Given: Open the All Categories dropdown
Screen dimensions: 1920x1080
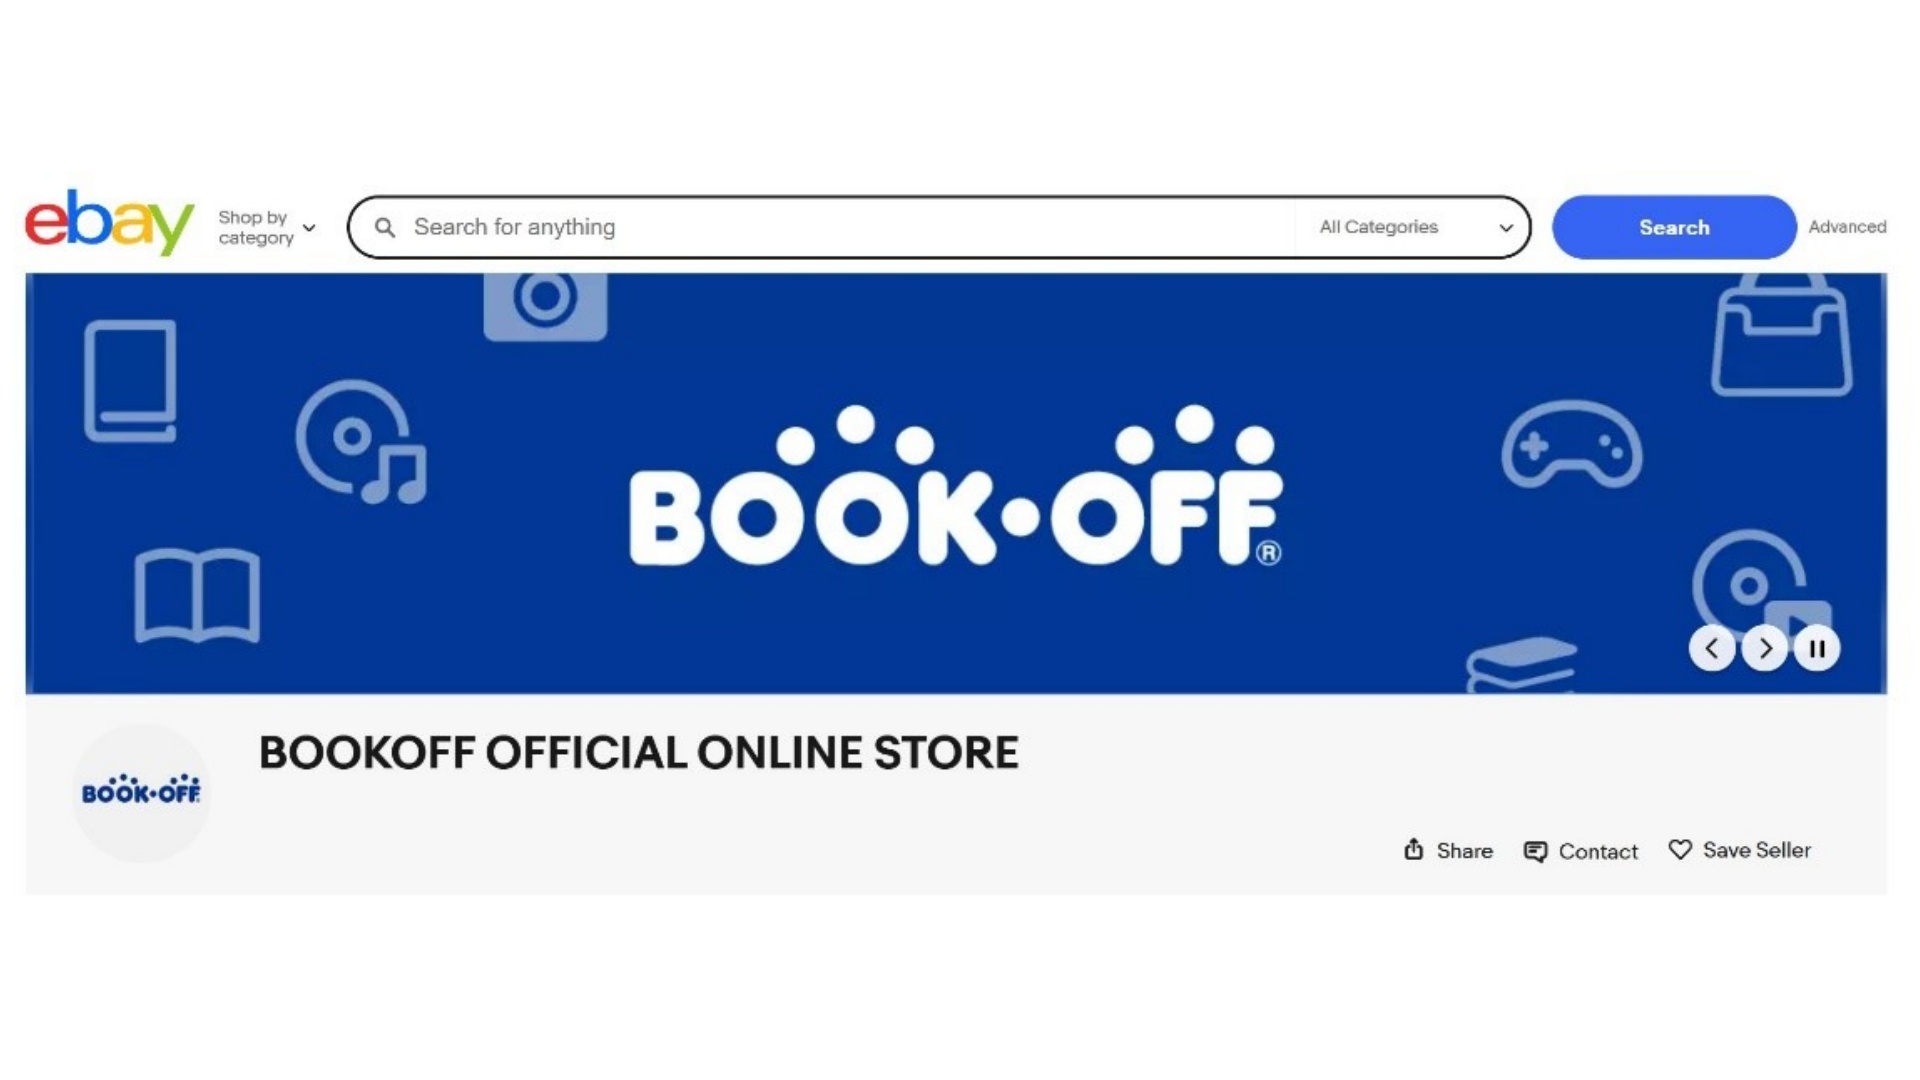Looking at the screenshot, I should point(1415,228).
